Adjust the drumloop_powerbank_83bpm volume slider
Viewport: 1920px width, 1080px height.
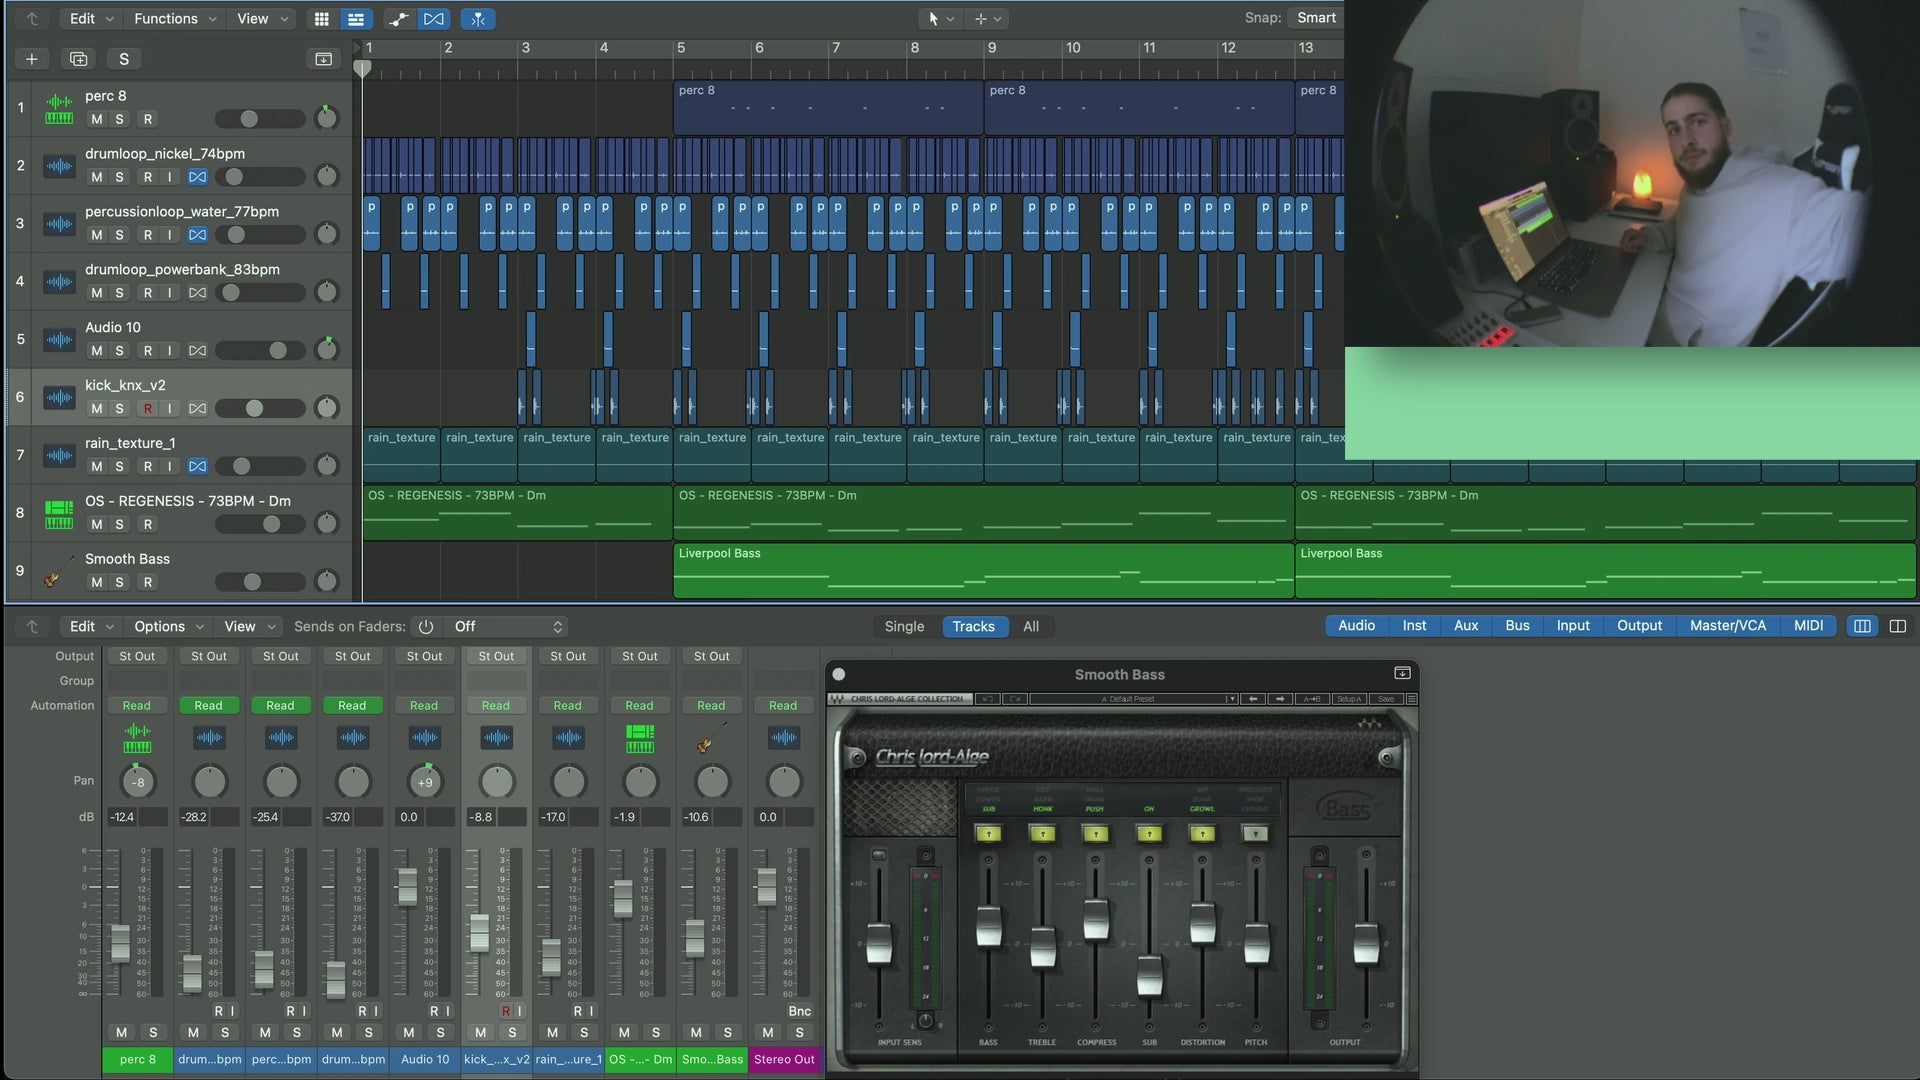point(260,293)
